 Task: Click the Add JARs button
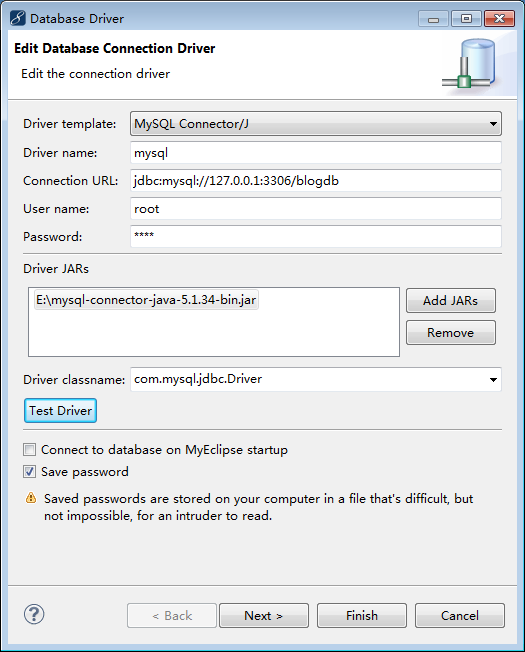[x=451, y=300]
